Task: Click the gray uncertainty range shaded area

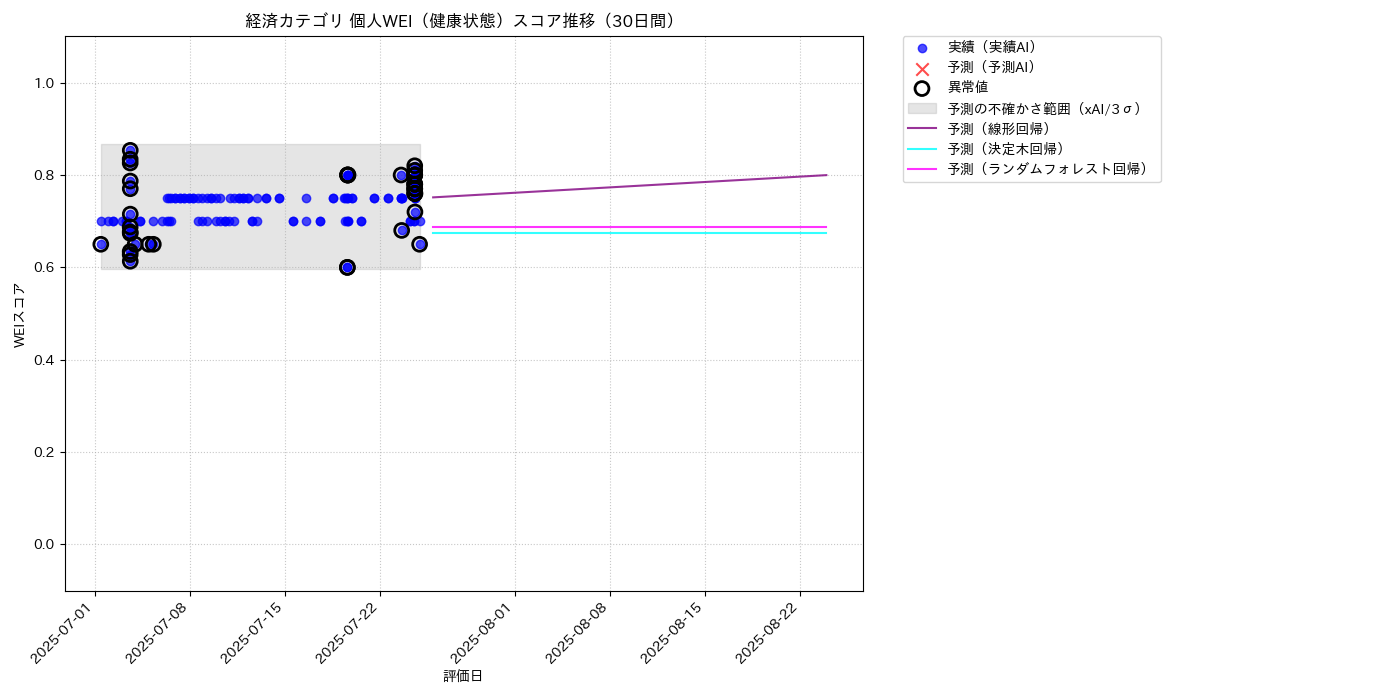Action: [260, 207]
